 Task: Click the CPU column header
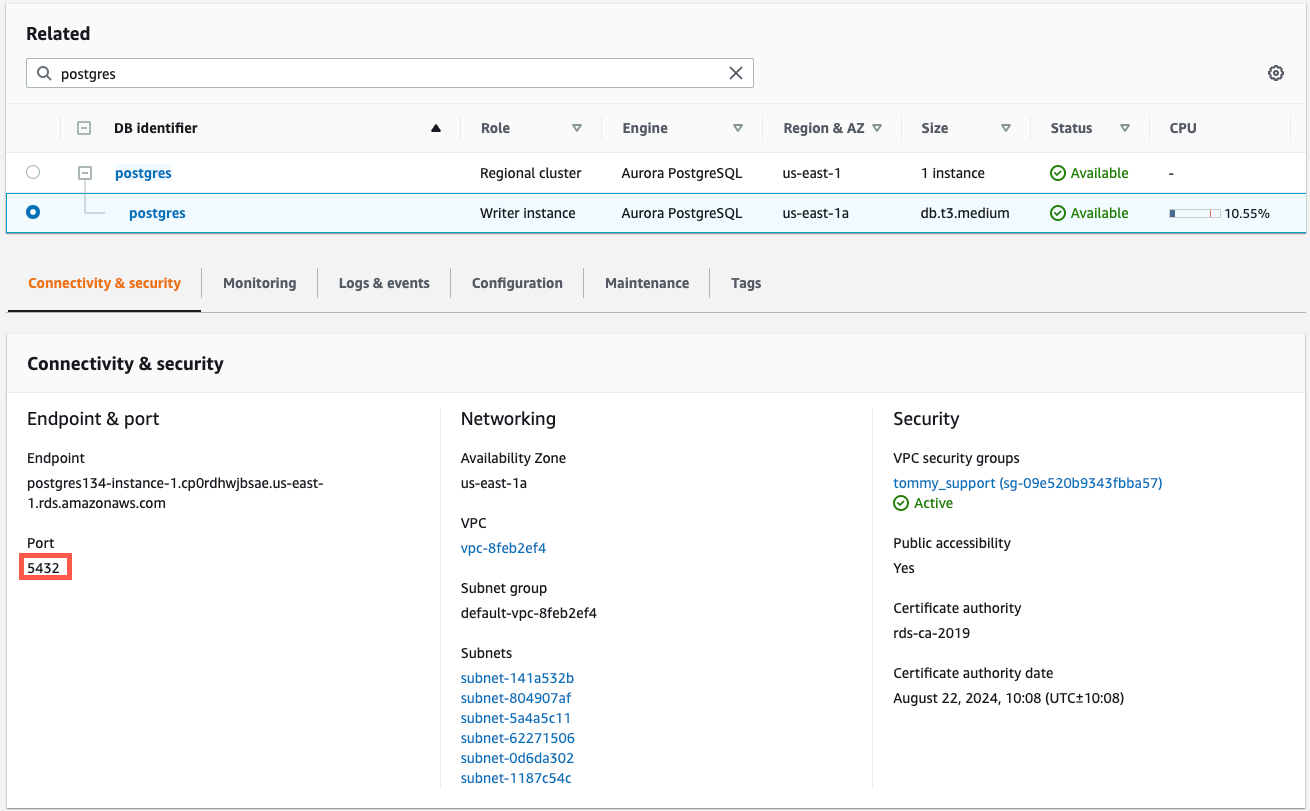point(1183,128)
